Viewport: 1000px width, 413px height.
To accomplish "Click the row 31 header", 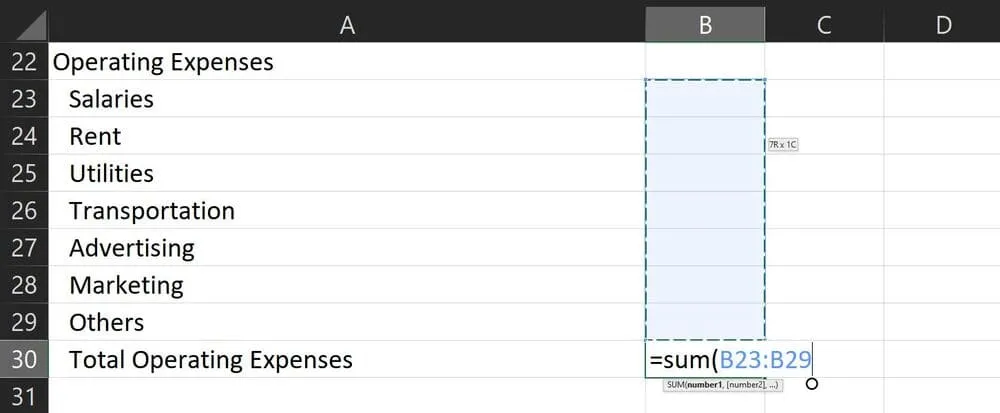I will click(x=23, y=396).
